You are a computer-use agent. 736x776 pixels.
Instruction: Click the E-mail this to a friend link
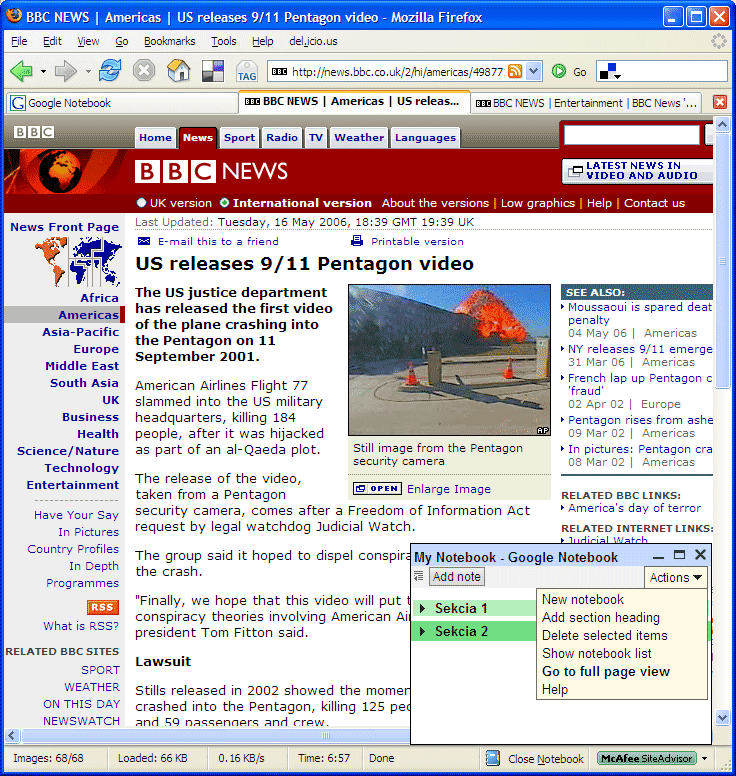[x=218, y=241]
